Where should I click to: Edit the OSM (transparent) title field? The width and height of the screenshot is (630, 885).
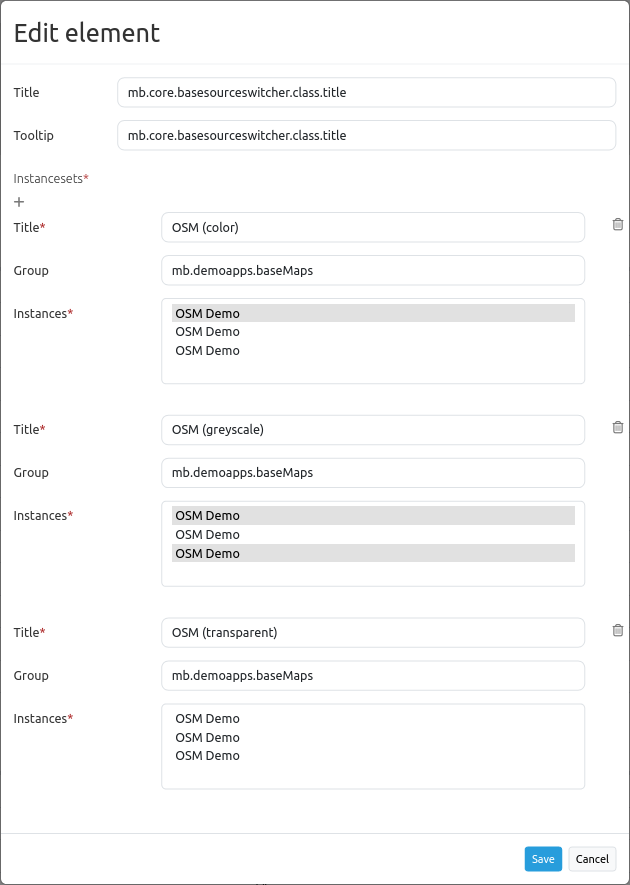point(372,633)
